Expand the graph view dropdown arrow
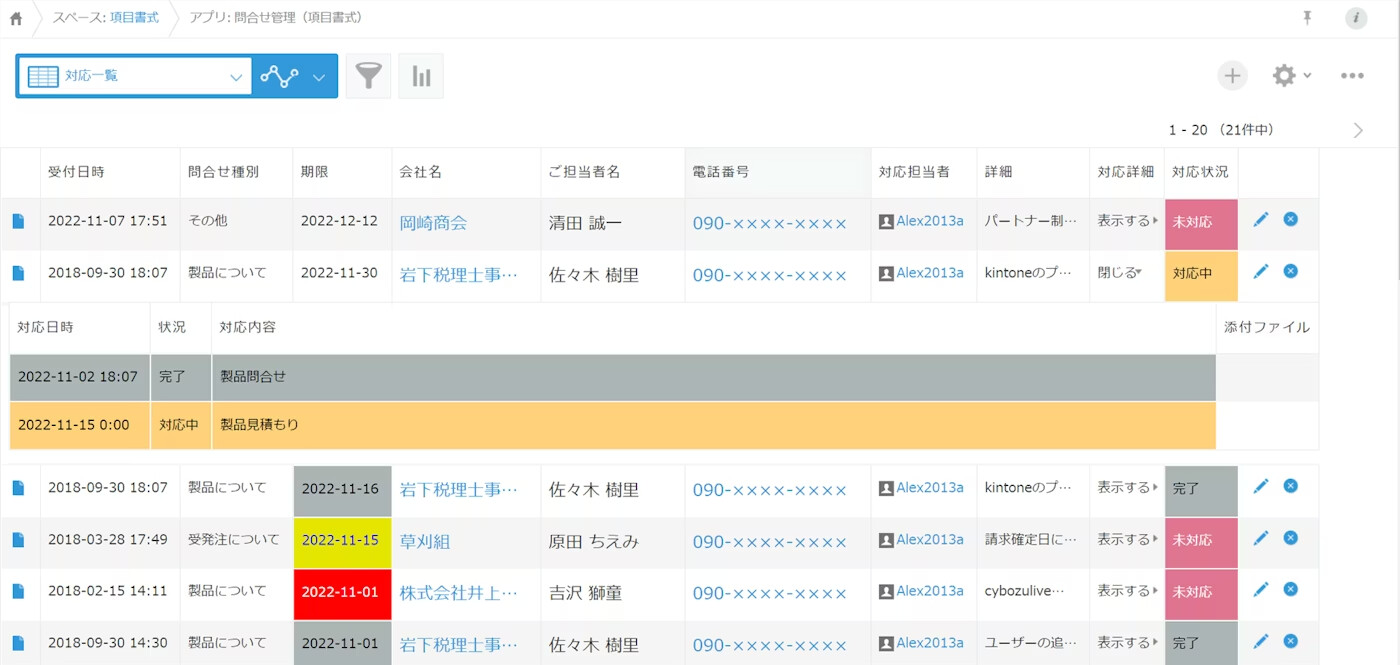The height and width of the screenshot is (665, 1400). click(319, 77)
